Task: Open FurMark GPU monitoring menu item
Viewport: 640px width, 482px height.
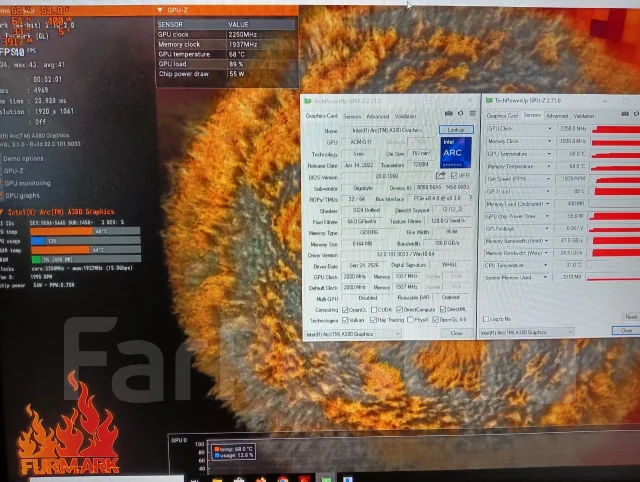Action: (x=27, y=183)
